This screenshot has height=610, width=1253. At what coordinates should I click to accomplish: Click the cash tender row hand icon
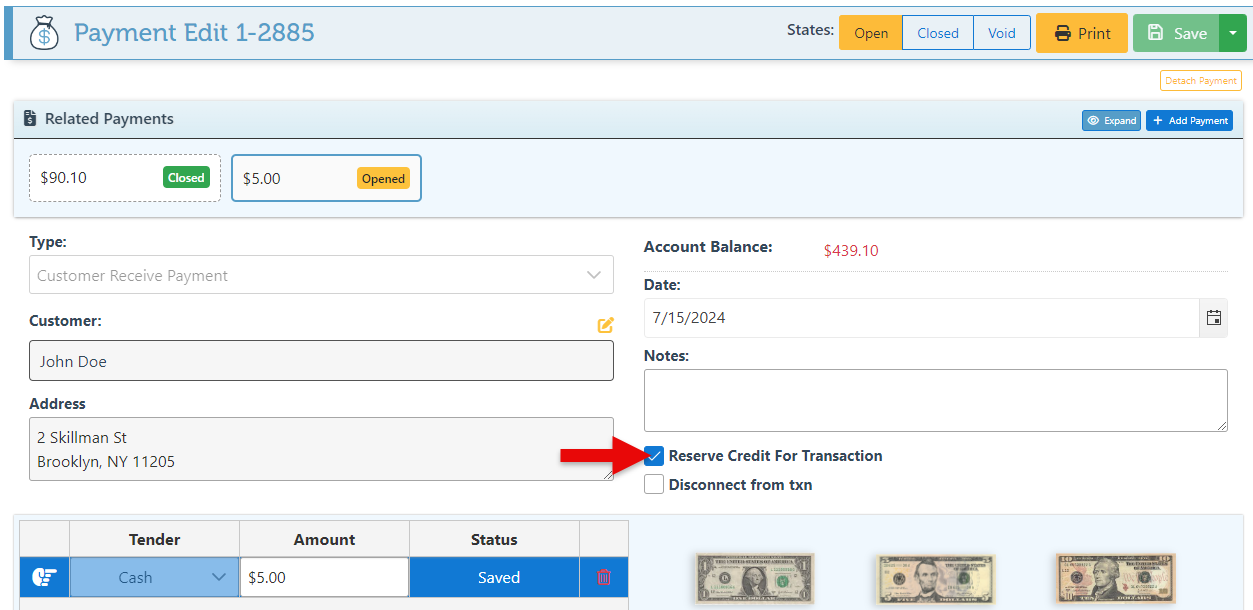pyautogui.click(x=44, y=577)
